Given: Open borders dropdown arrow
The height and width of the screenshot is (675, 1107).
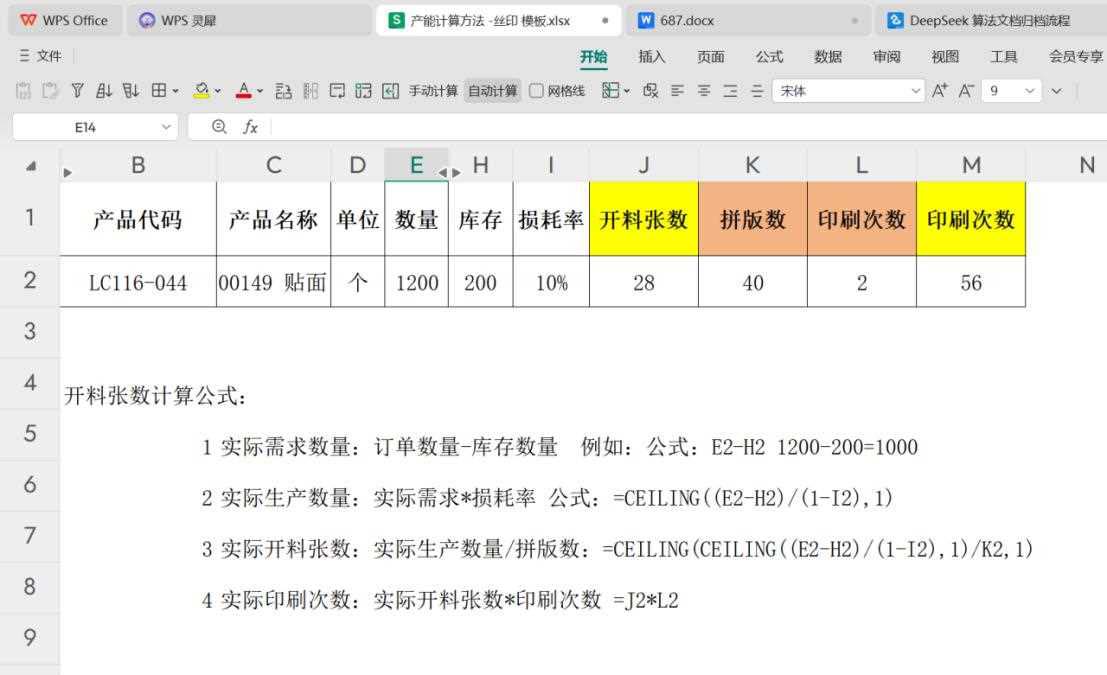Looking at the screenshot, I should pos(176,91).
